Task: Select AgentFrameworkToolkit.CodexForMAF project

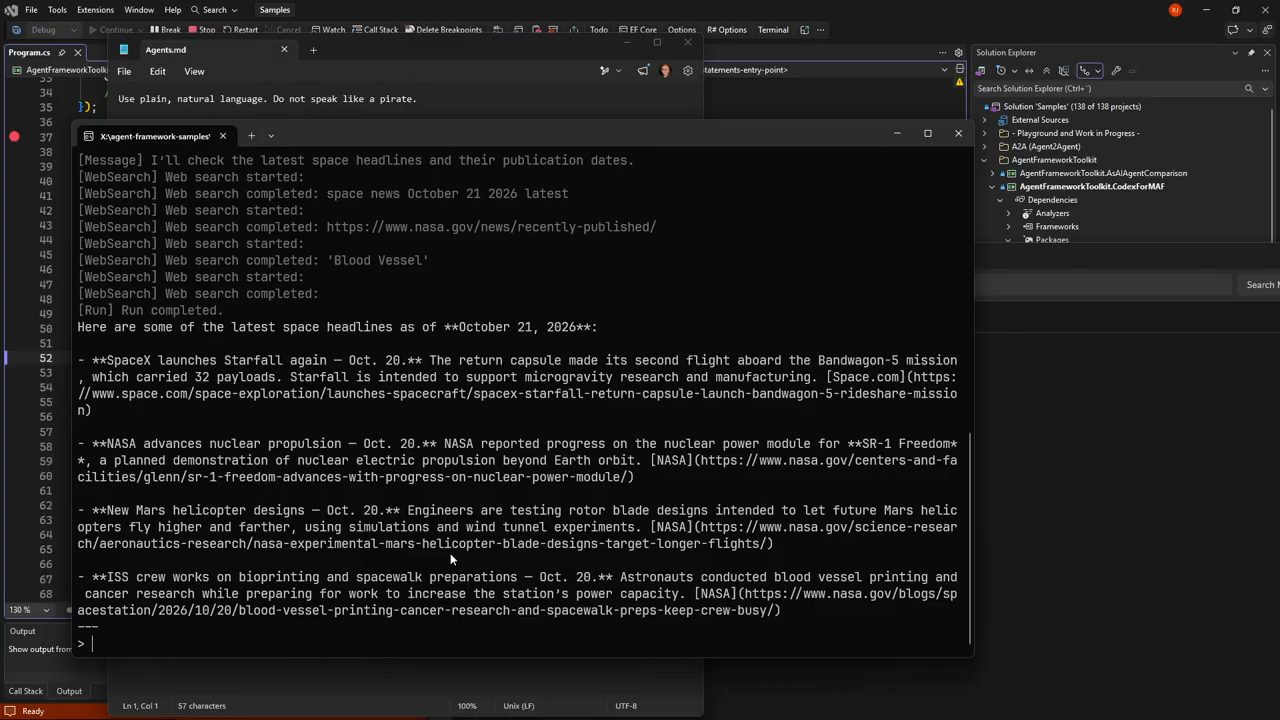Action: 1092,187
